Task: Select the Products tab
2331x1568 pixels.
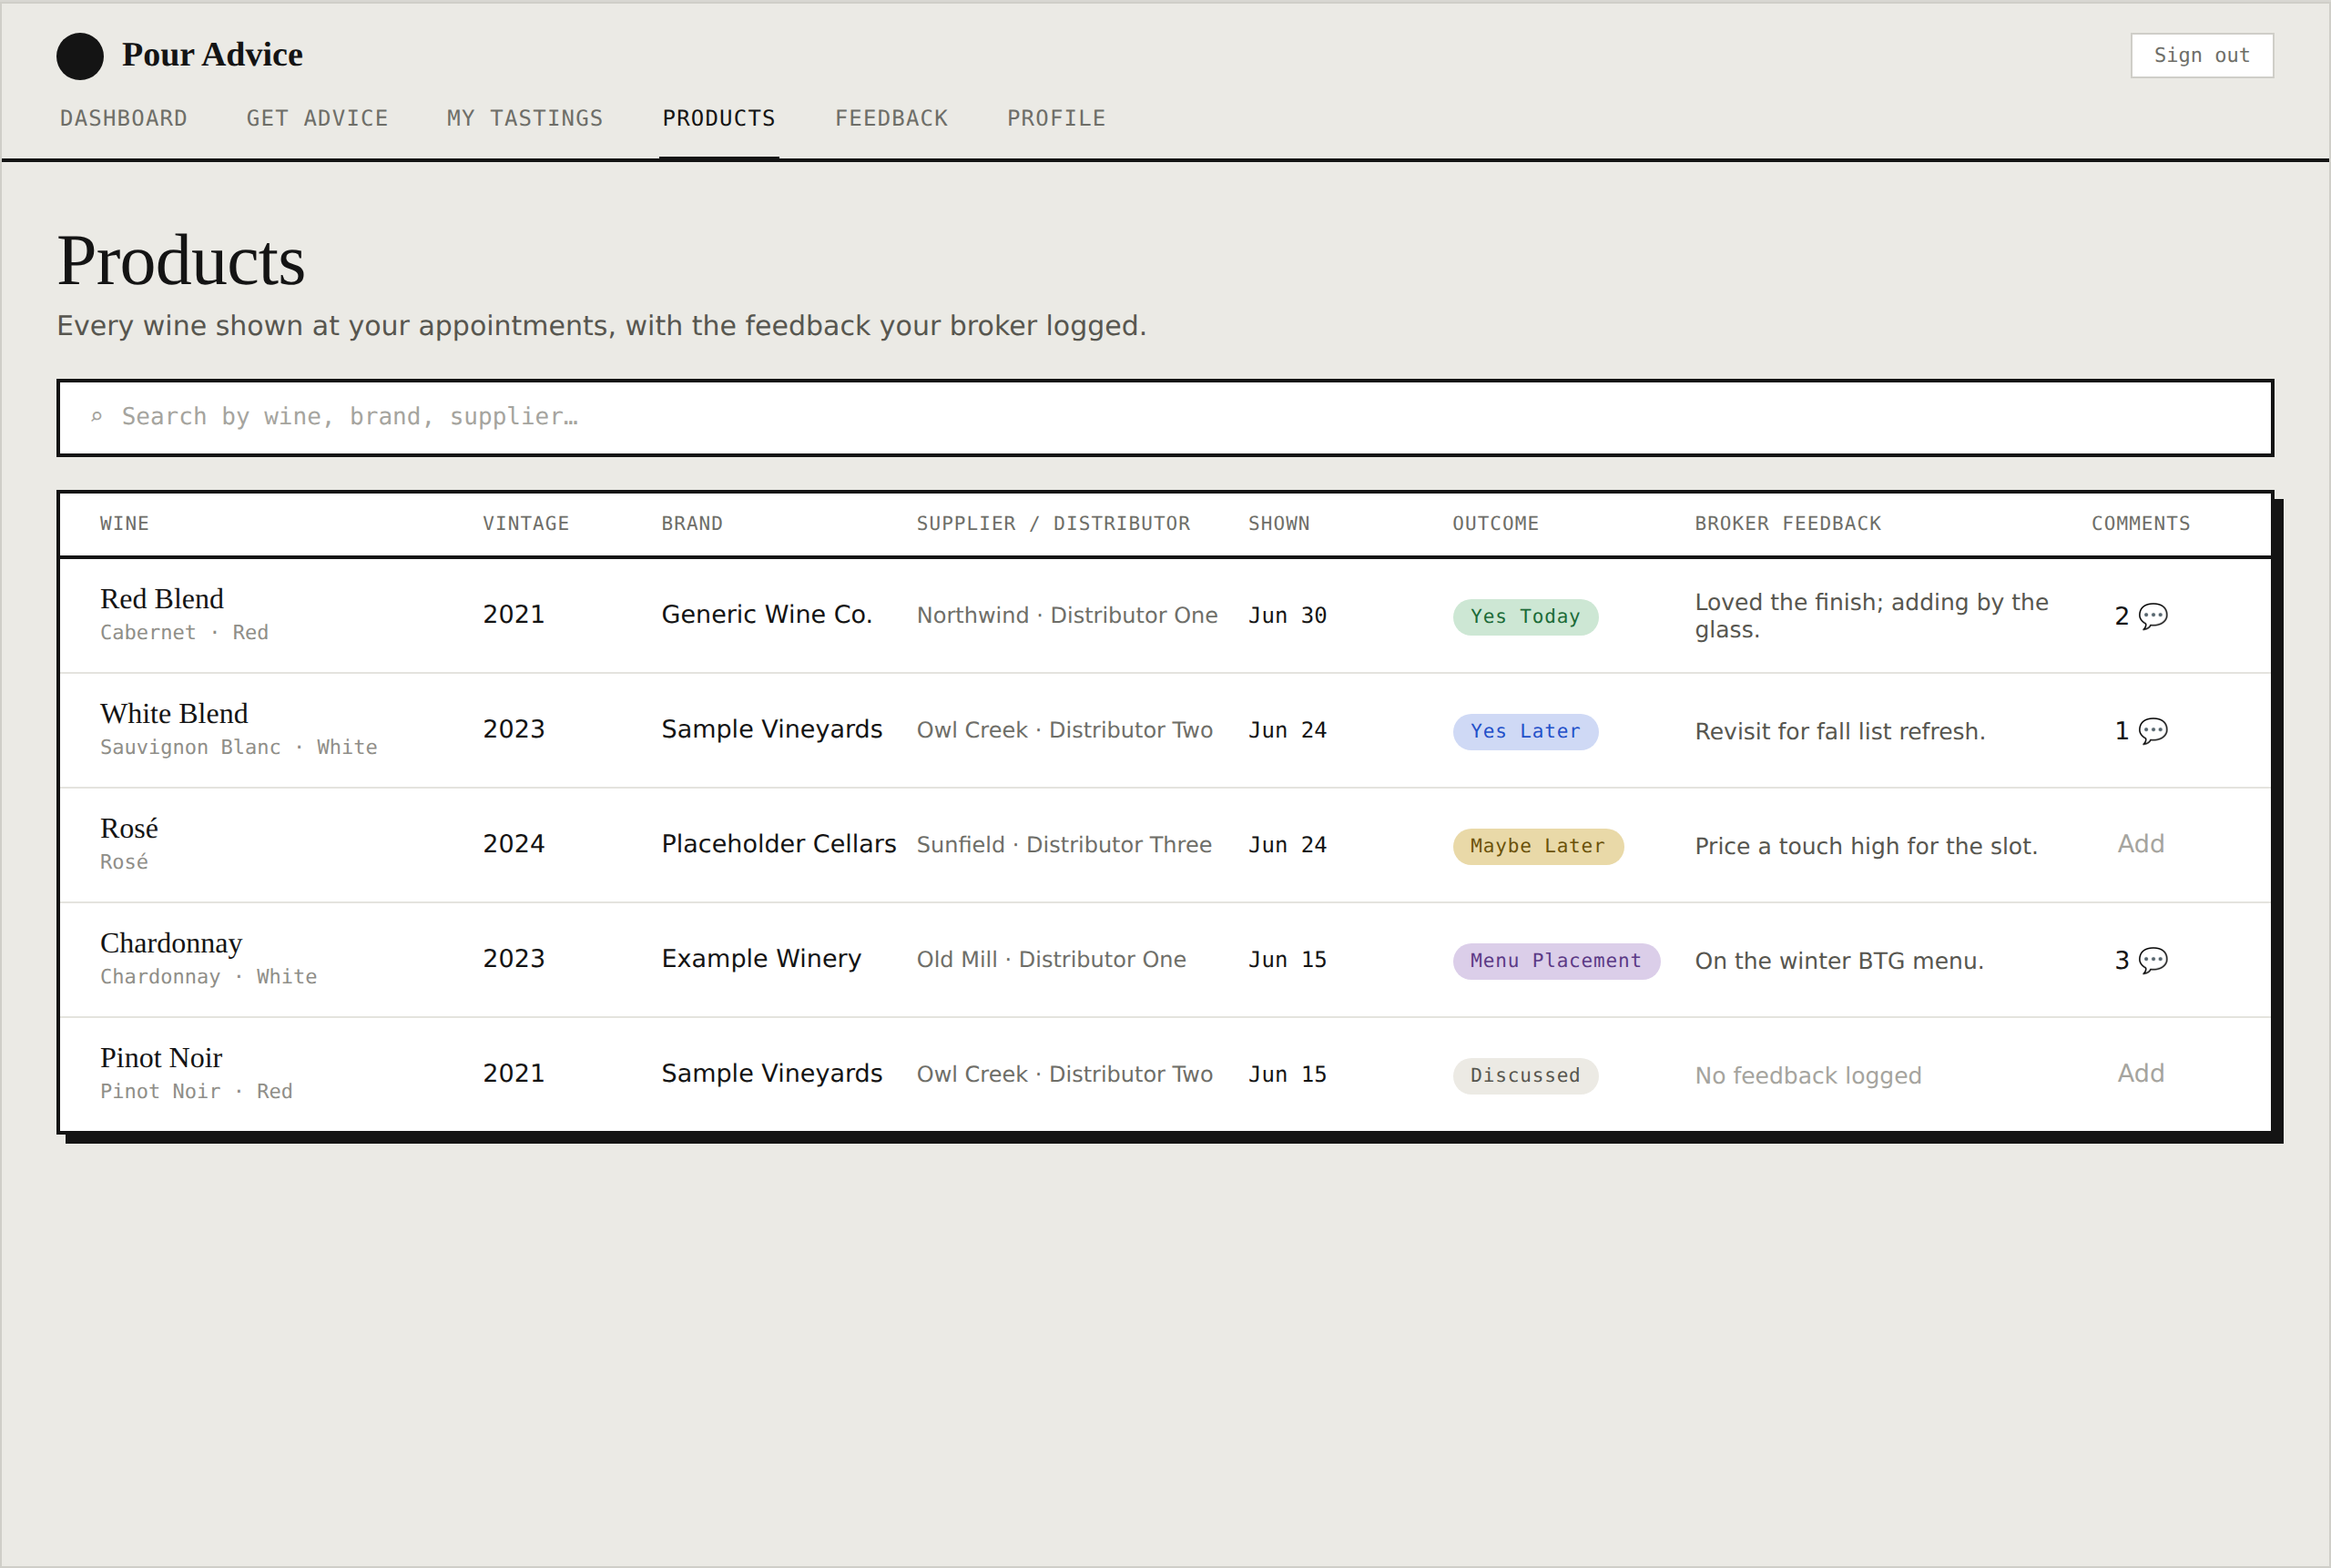Action: [x=719, y=118]
